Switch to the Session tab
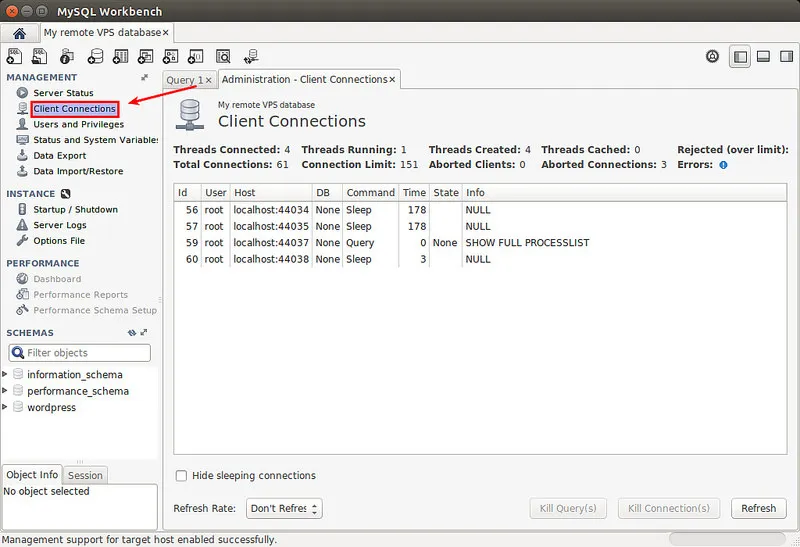 (x=85, y=476)
